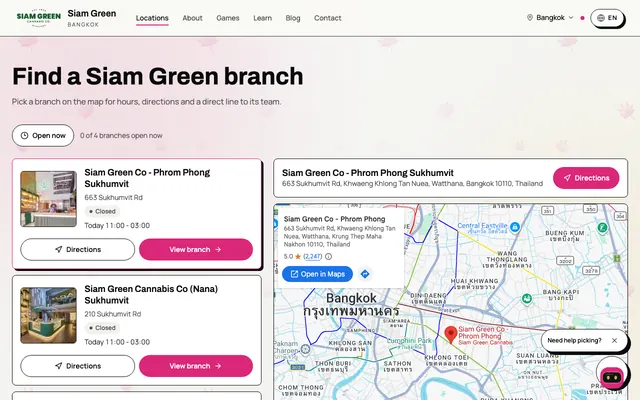Image resolution: width=640 pixels, height=400 pixels.
Task: Open the chatbot assistant robot icon
Action: tap(612, 375)
